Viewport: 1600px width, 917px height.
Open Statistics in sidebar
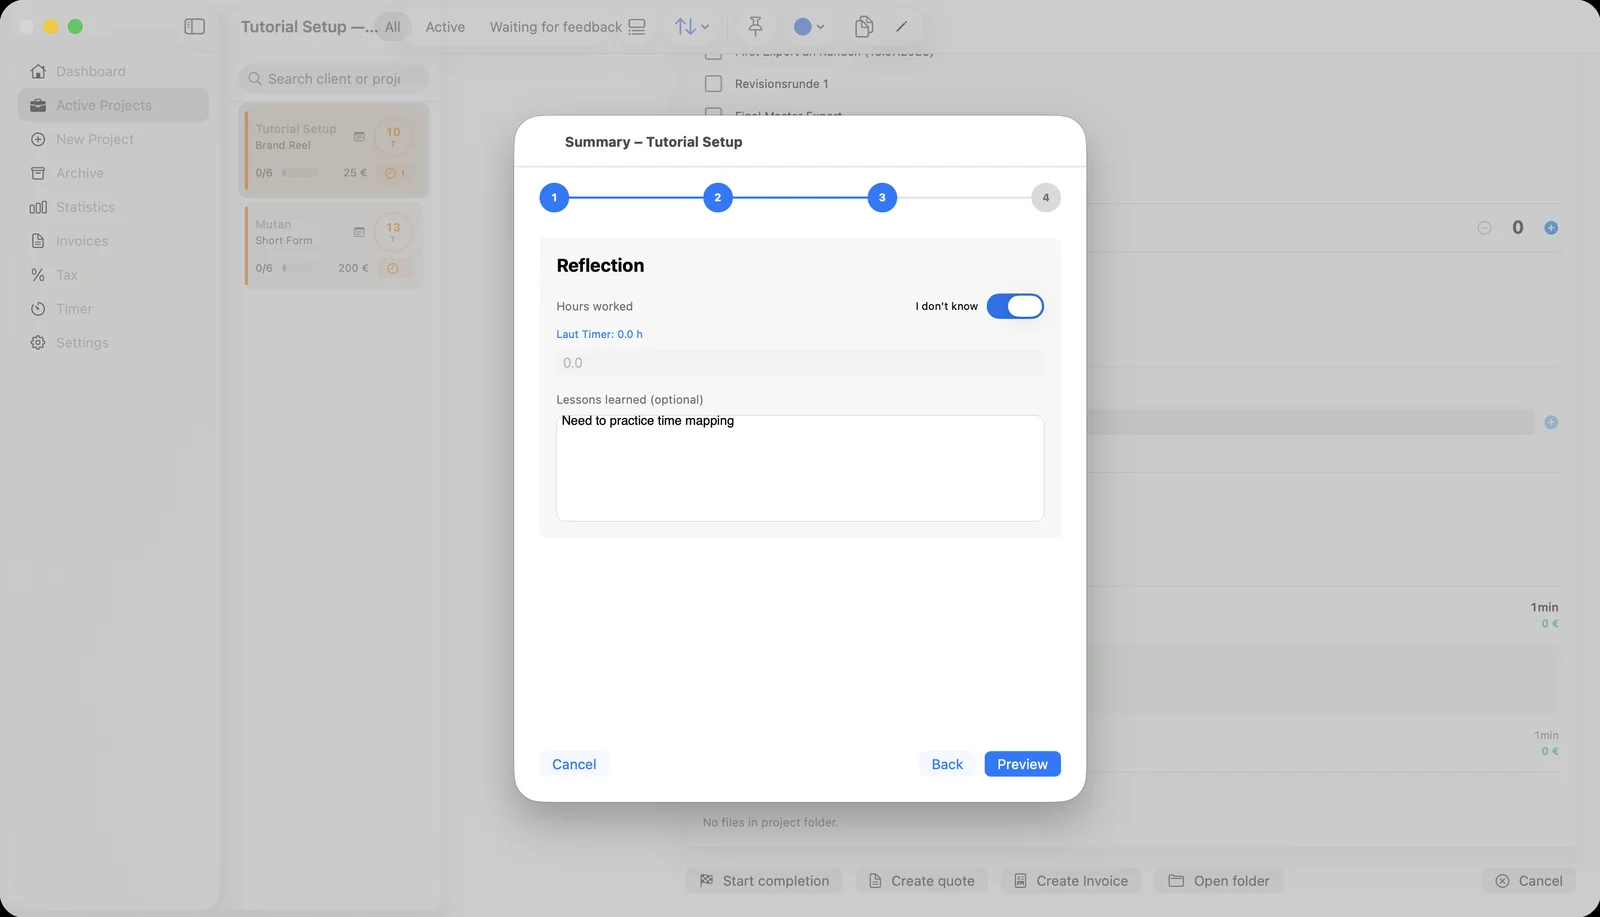click(x=85, y=207)
